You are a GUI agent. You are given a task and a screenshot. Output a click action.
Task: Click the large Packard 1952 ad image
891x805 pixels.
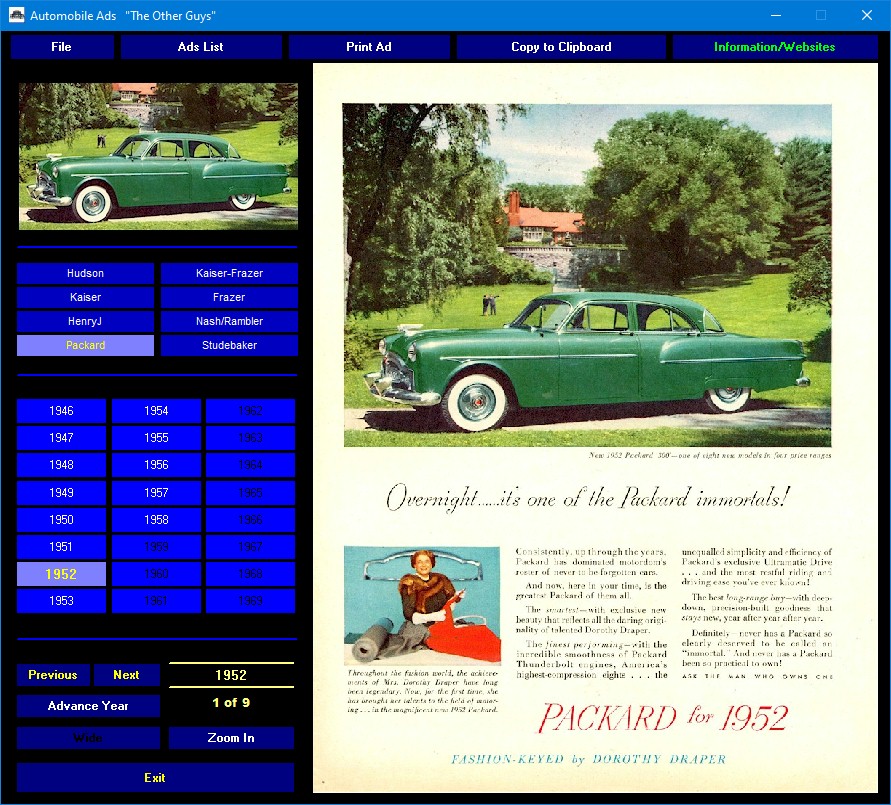point(596,428)
